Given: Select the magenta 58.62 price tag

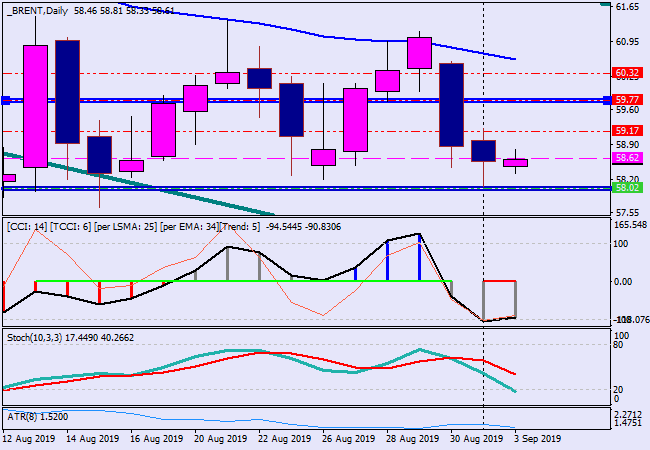Looking at the screenshot, I should 627,158.
